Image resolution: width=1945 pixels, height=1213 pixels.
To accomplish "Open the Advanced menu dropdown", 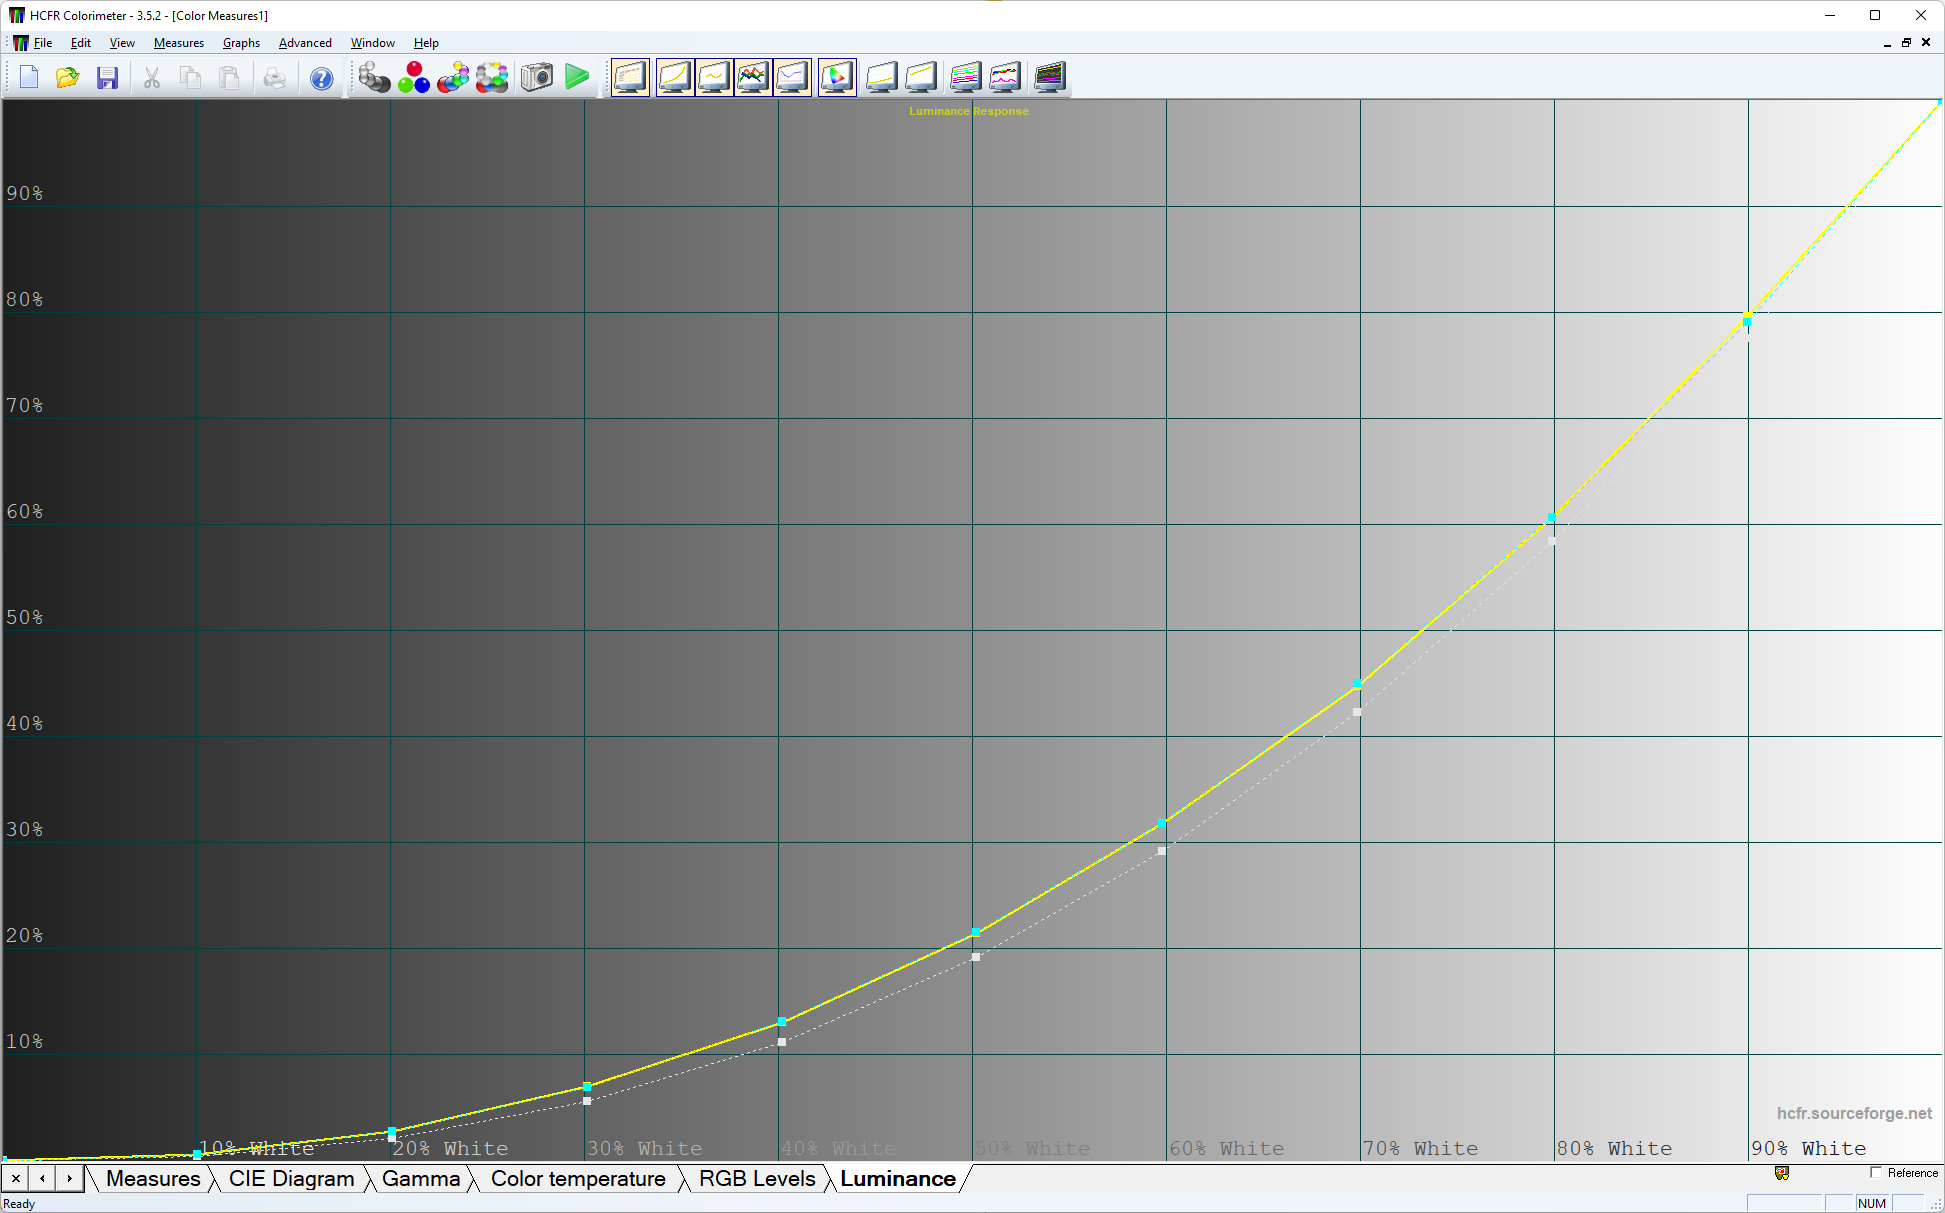I will tap(303, 43).
